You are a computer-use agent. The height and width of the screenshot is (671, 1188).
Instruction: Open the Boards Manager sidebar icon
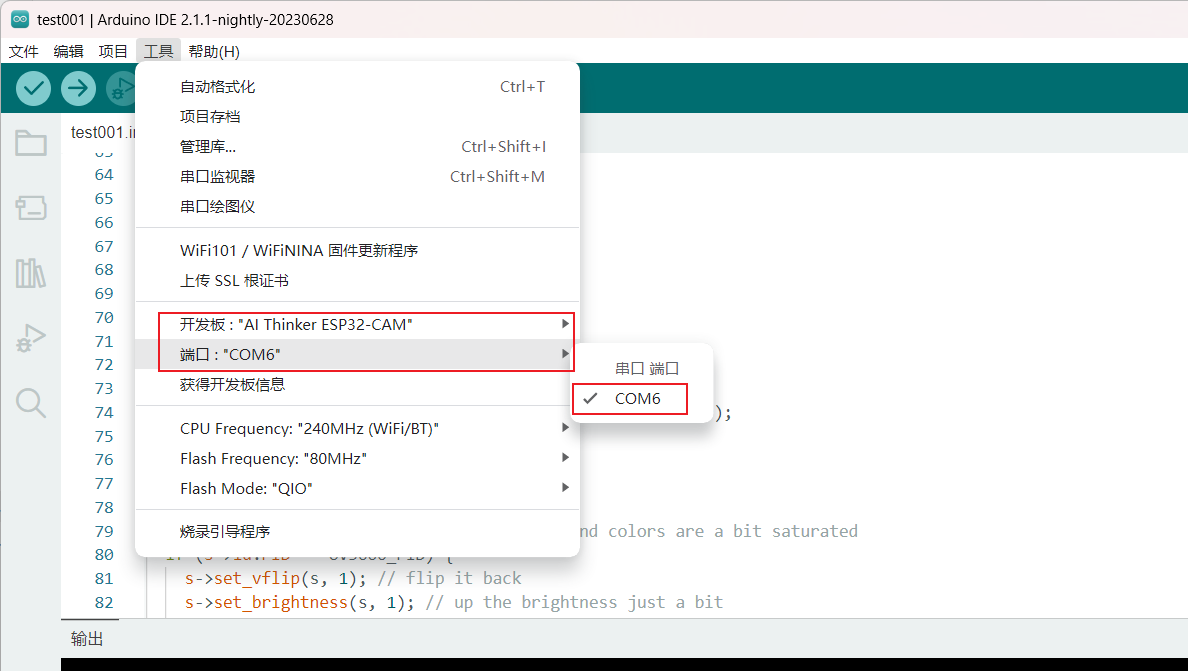tap(31, 208)
